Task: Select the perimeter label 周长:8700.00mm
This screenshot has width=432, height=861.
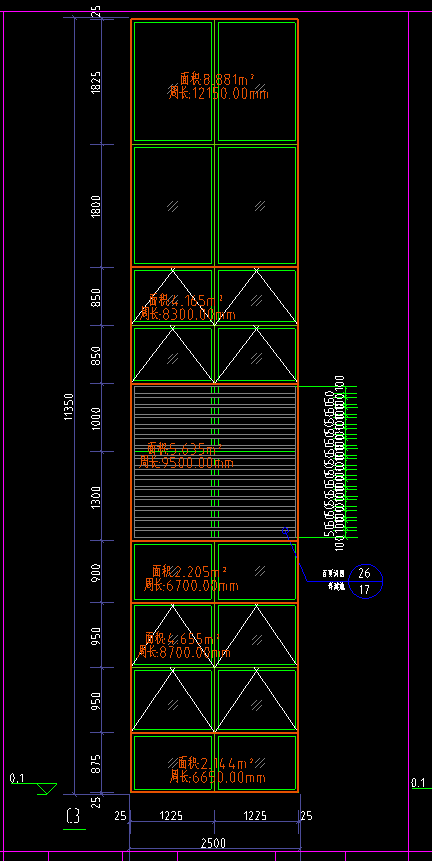Action: 184,652
